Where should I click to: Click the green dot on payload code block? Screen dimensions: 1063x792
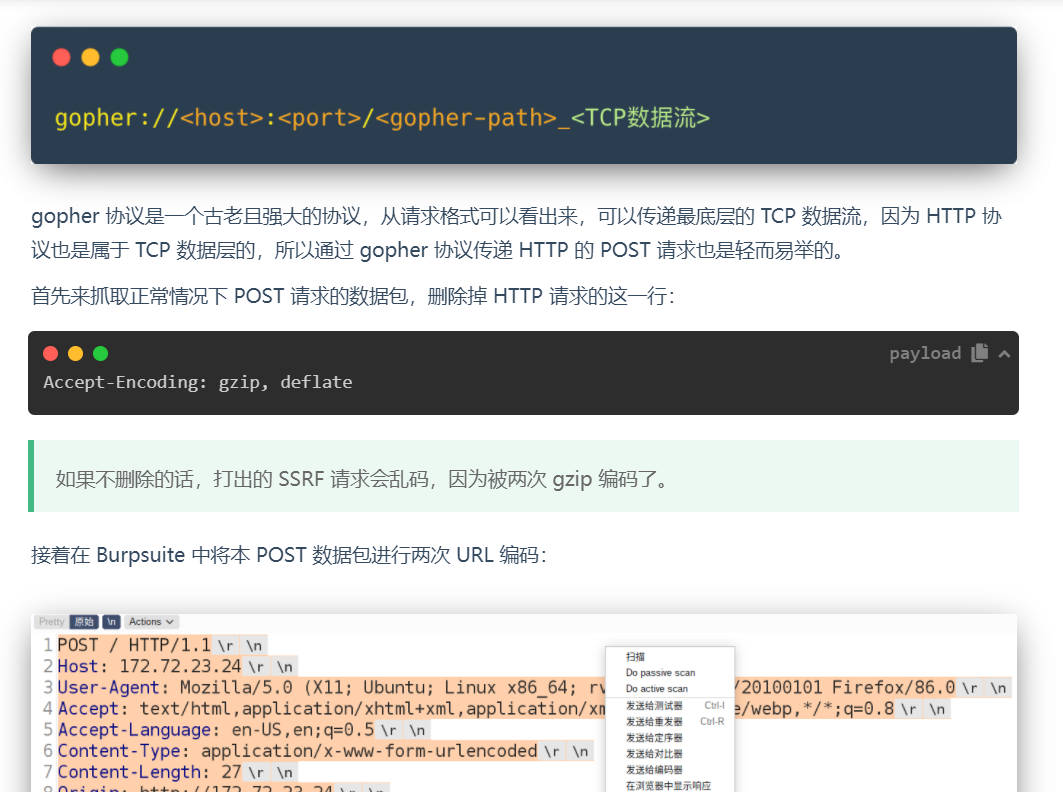(x=100, y=354)
